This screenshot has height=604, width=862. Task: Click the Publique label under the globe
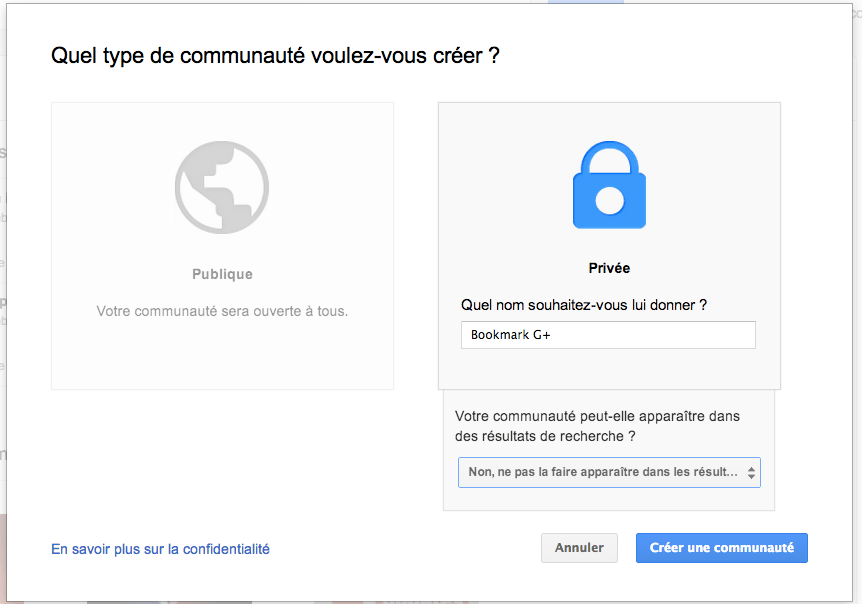click(x=221, y=273)
